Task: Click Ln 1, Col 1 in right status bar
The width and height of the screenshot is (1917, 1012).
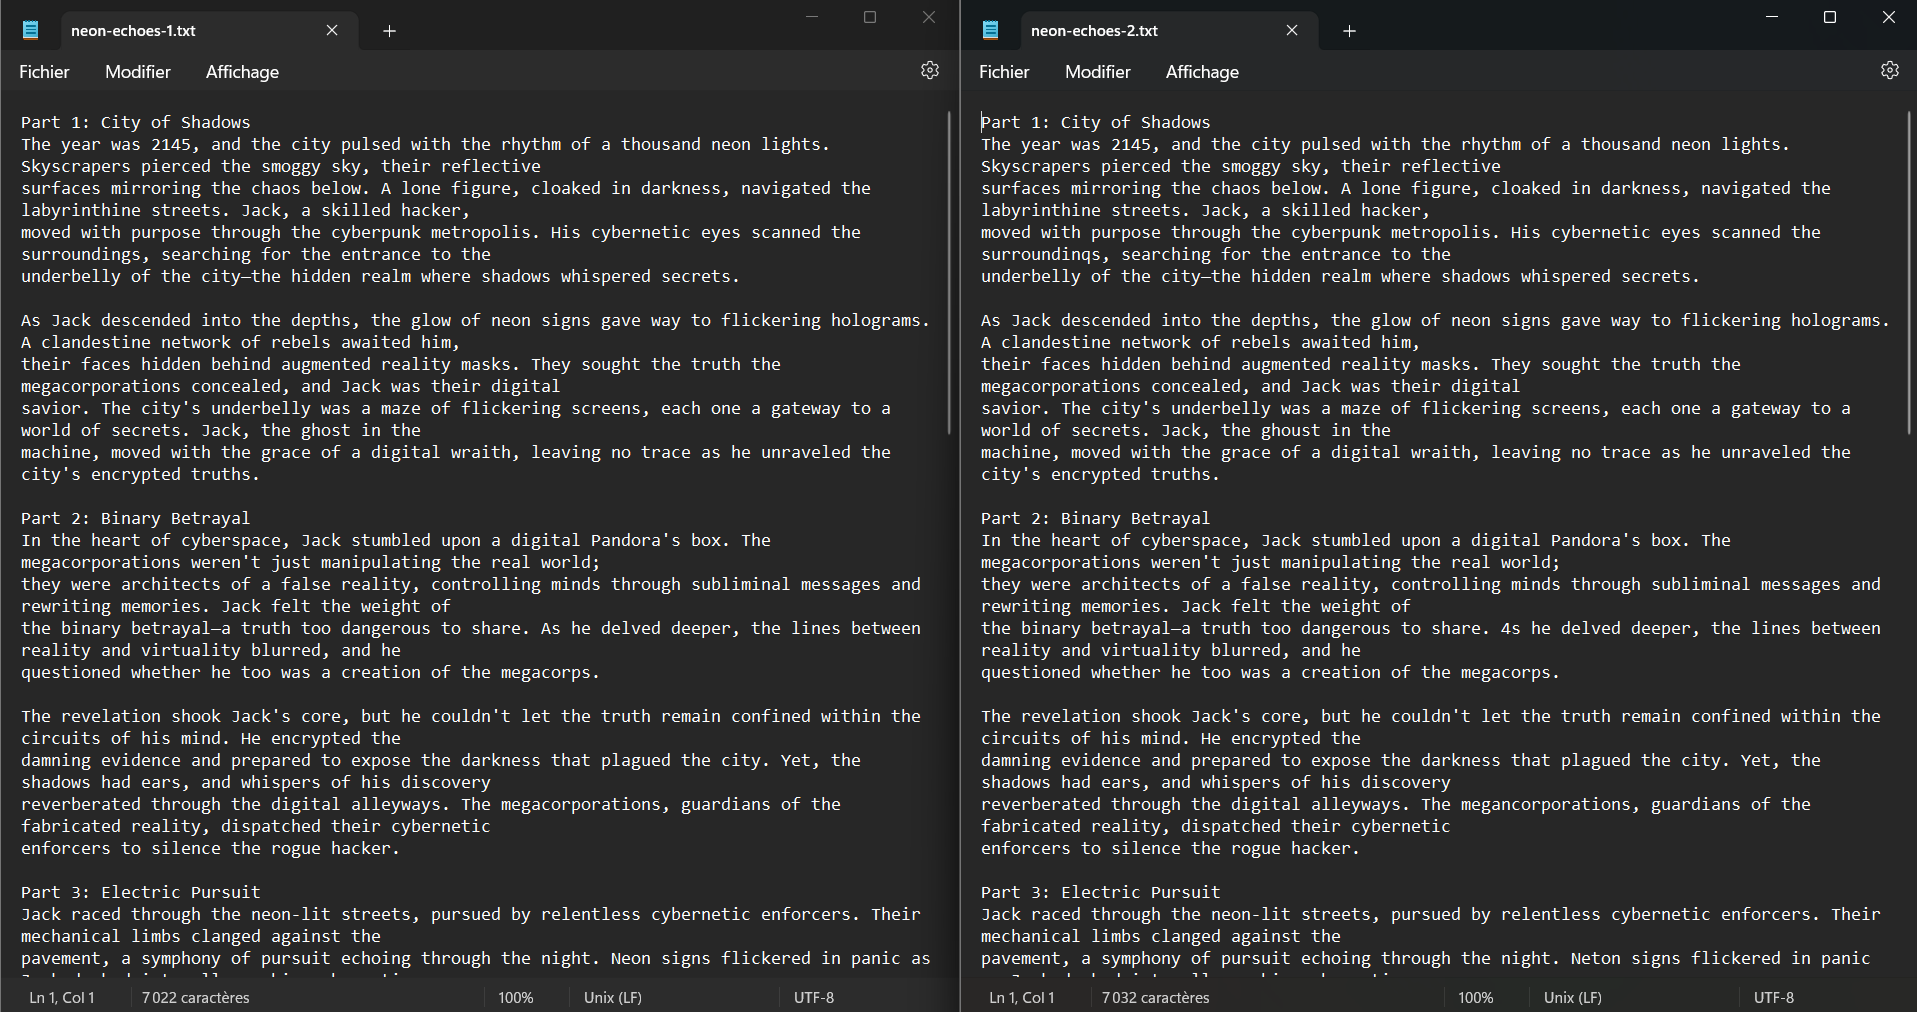Action: point(1021,997)
